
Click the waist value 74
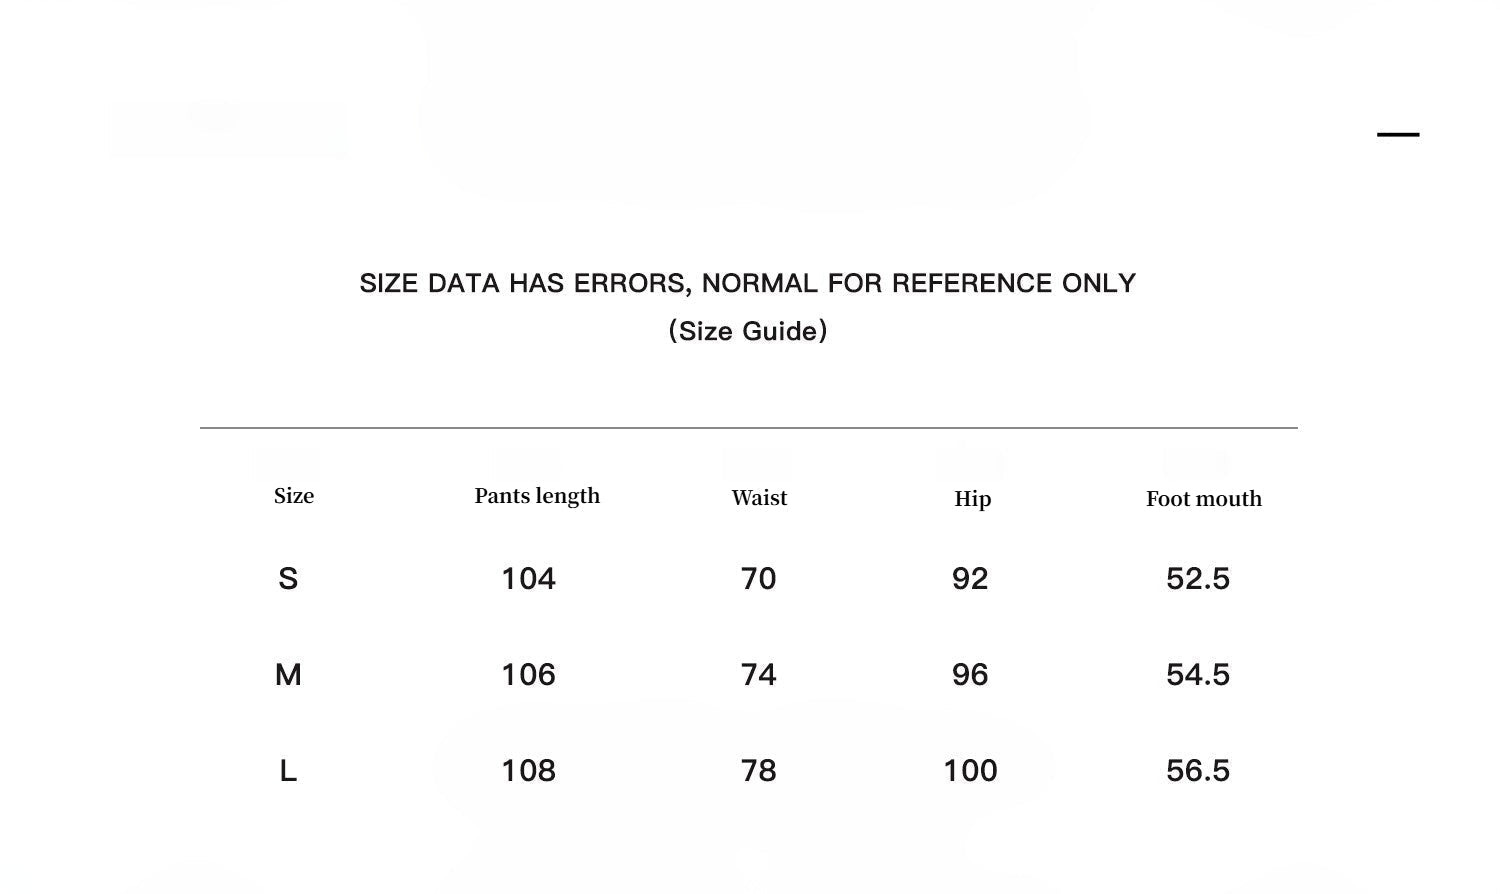[758, 675]
